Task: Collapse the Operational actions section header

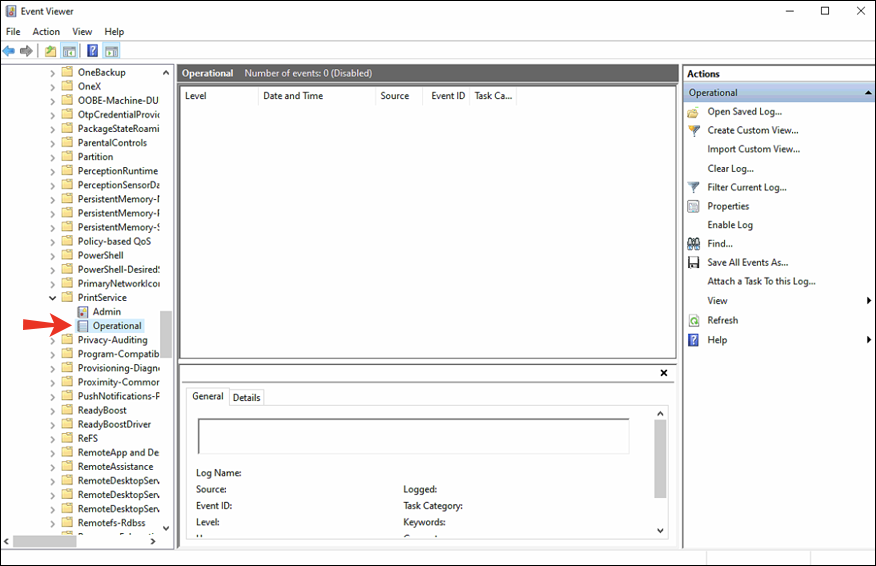Action: pyautogui.click(x=867, y=93)
